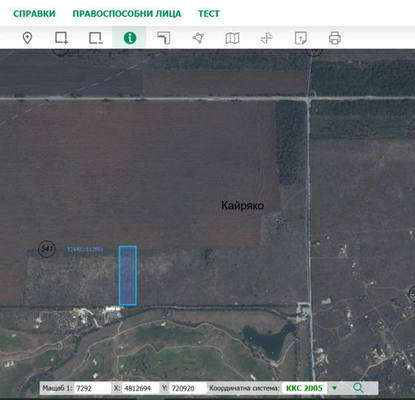Focus the map scale input field
The height and width of the screenshot is (400, 415).
[92, 388]
